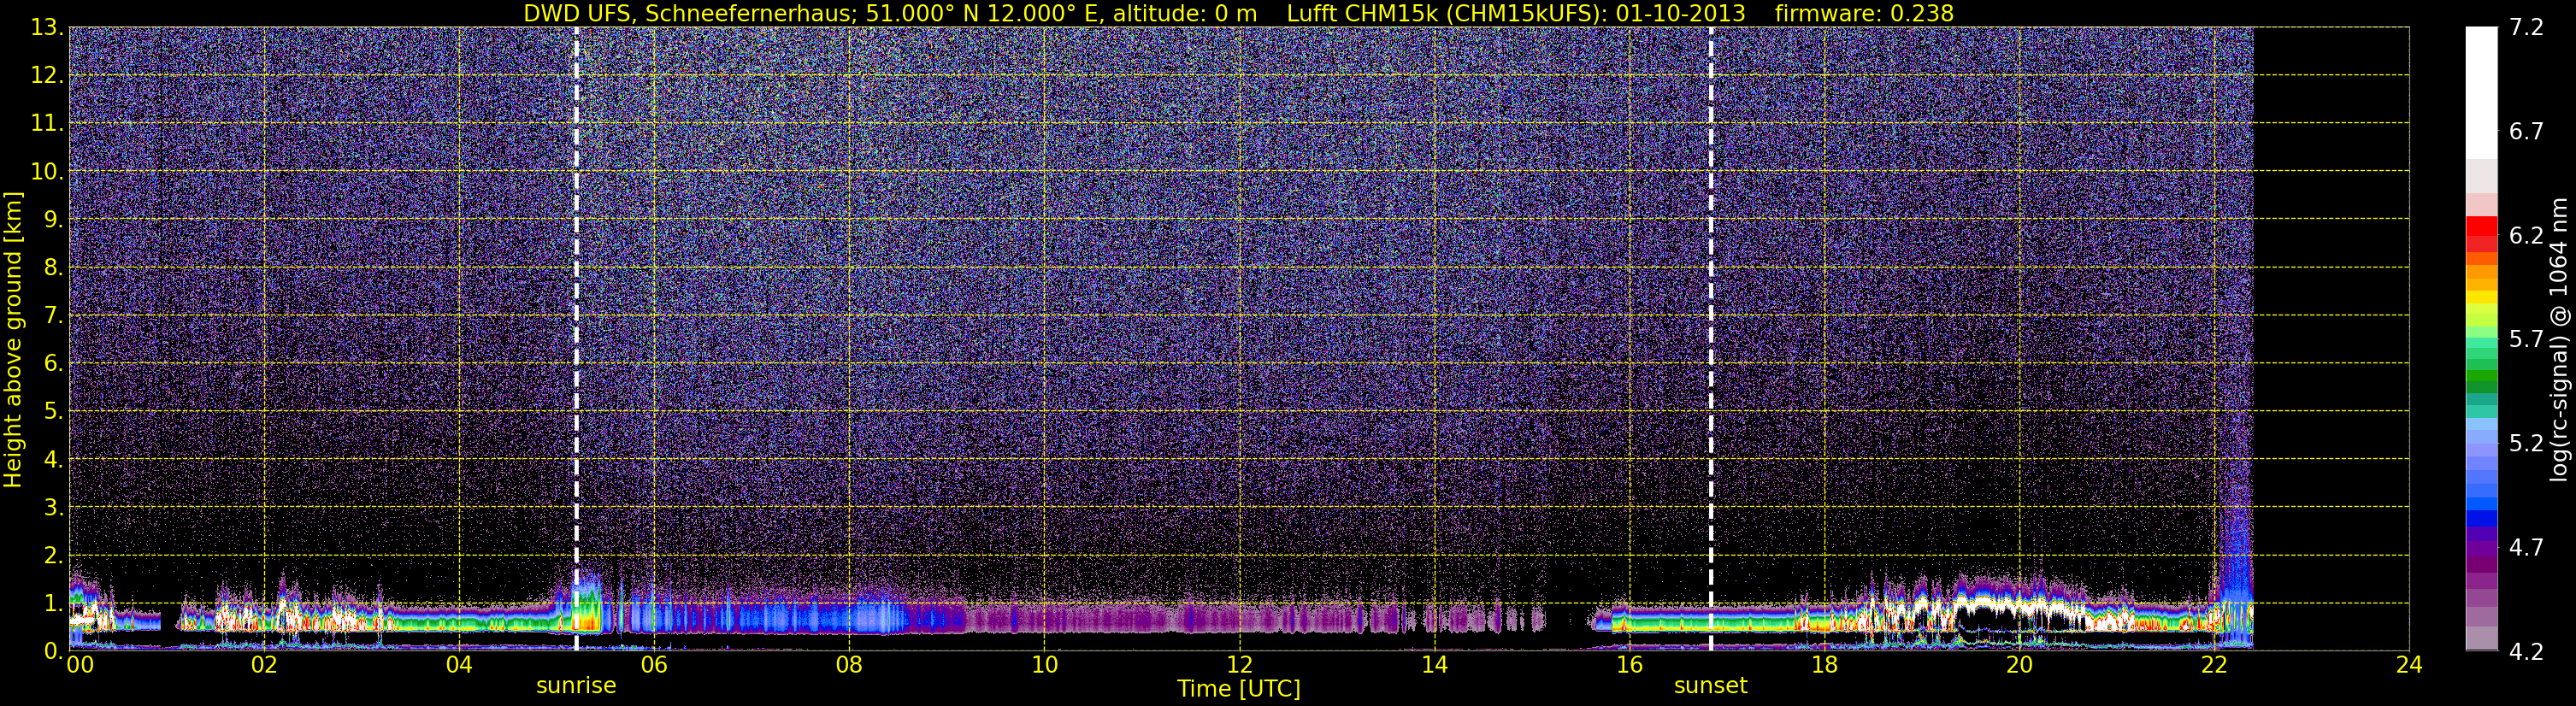Click the colorbar value '6.7'
The image size is (2576, 706).
[x=2526, y=132]
